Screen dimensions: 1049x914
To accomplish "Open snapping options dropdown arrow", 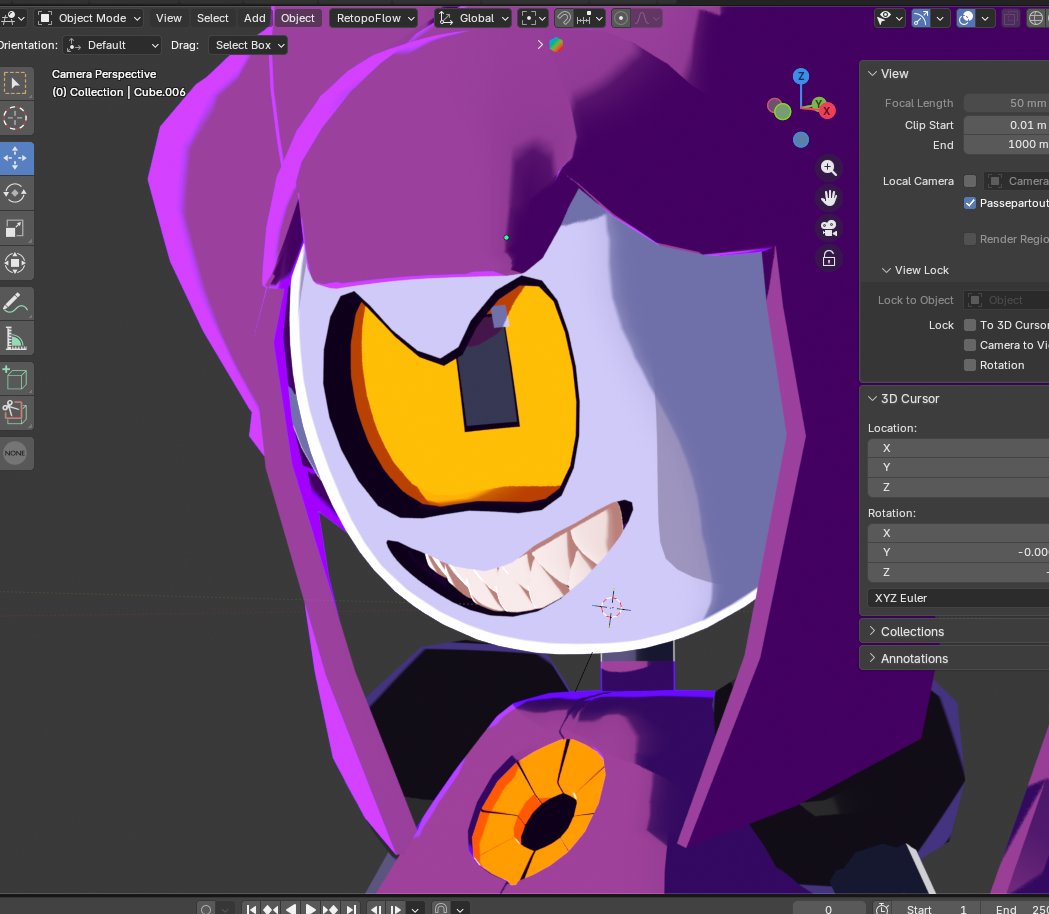I will pyautogui.click(x=591, y=18).
